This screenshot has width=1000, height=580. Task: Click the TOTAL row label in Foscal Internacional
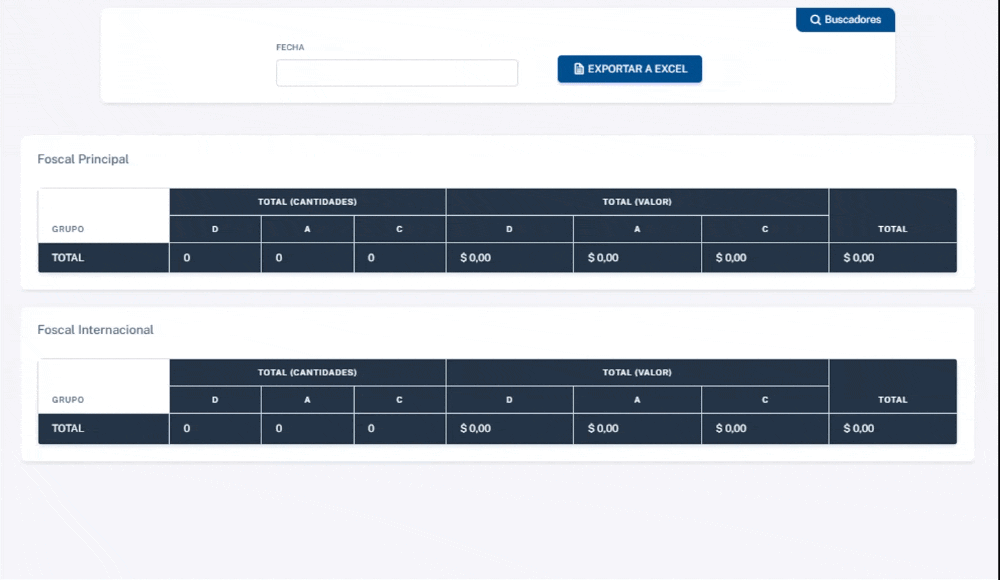tap(68, 429)
